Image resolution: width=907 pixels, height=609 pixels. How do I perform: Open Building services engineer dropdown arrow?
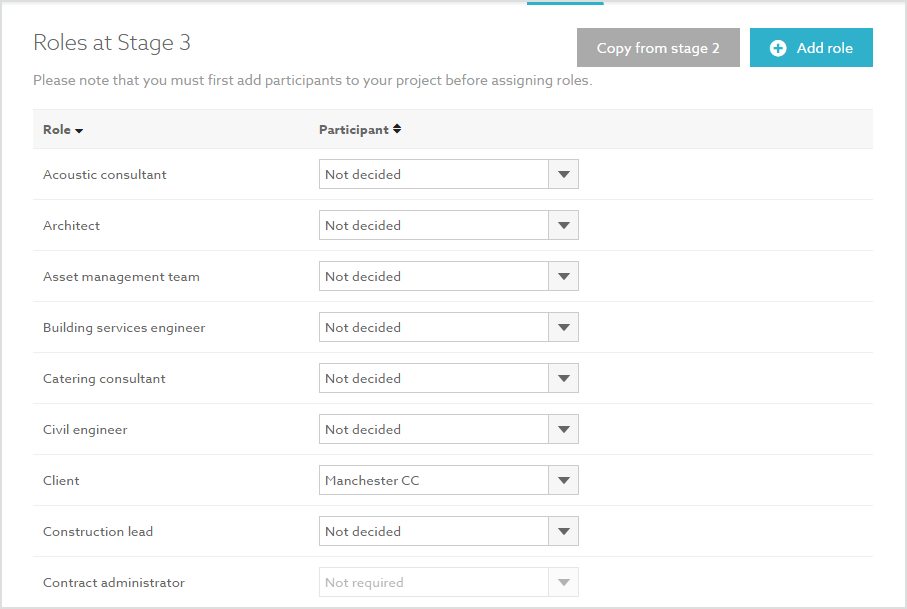(563, 327)
